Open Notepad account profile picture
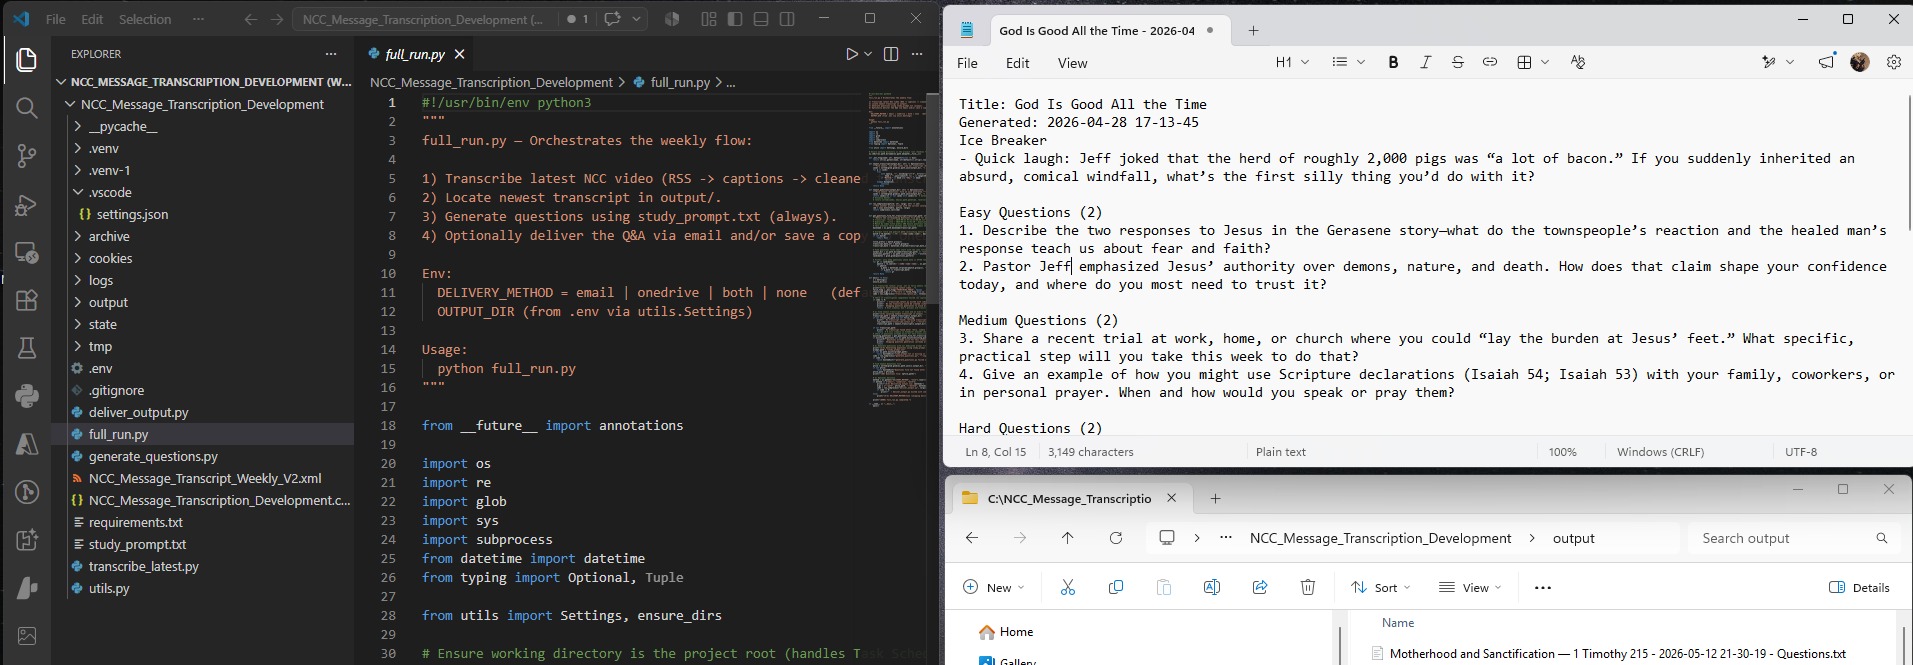The height and width of the screenshot is (665, 1913). (1860, 62)
